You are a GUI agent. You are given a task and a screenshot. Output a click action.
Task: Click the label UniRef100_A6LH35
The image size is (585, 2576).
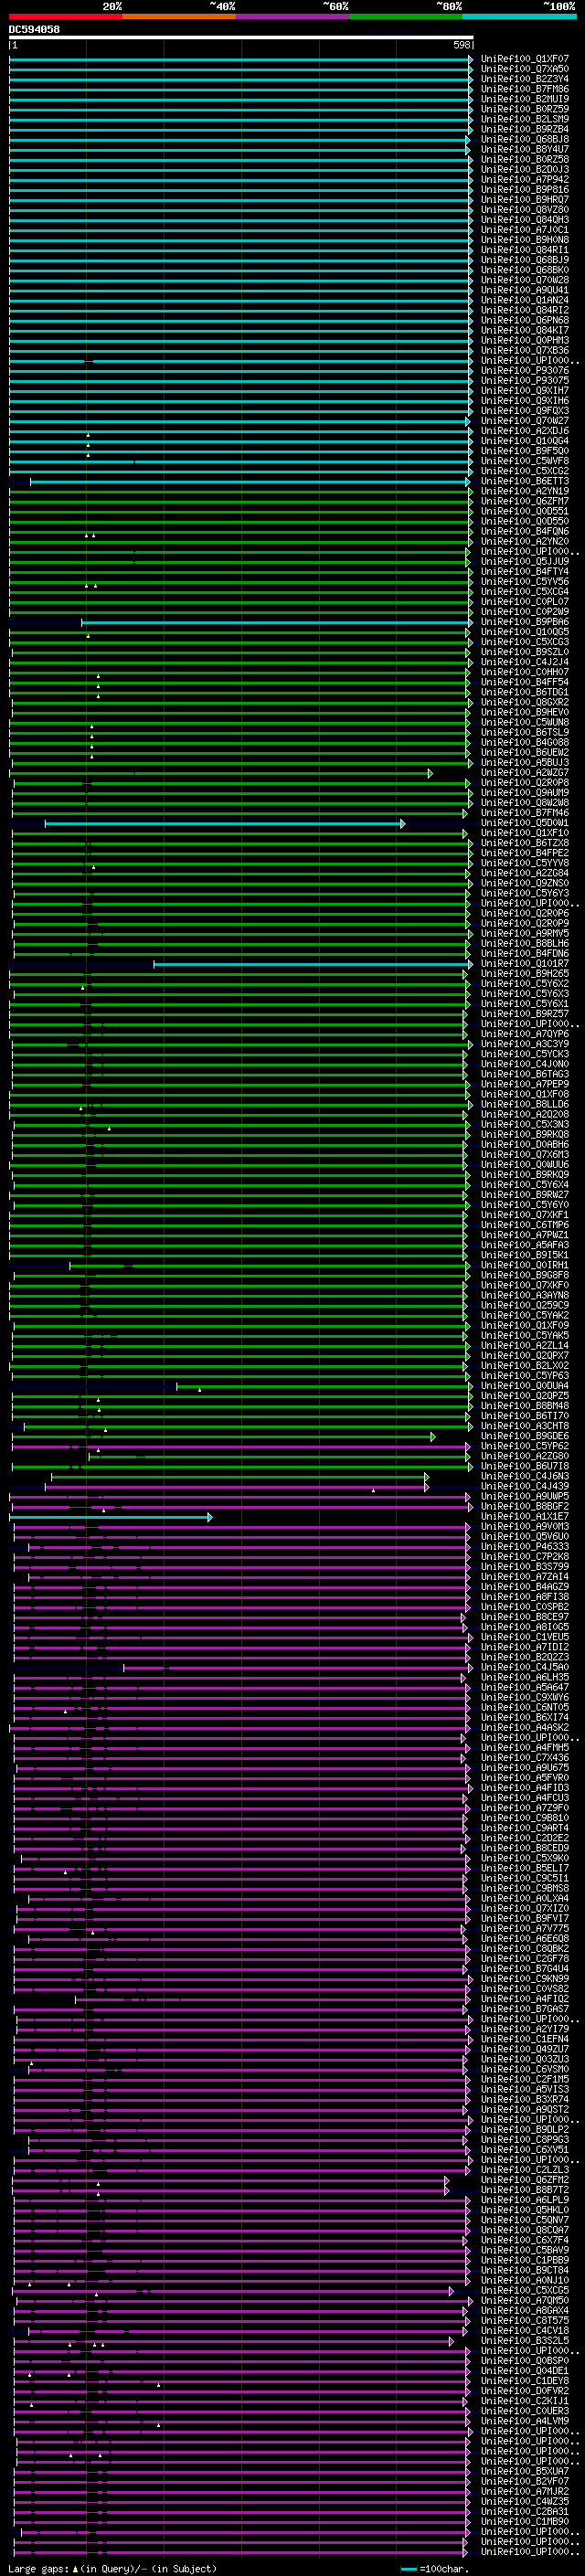click(525, 1677)
